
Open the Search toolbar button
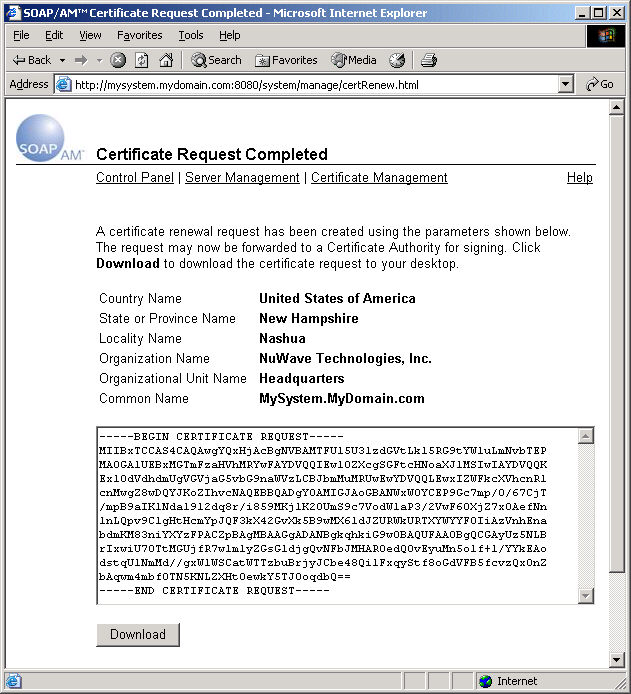(x=216, y=60)
